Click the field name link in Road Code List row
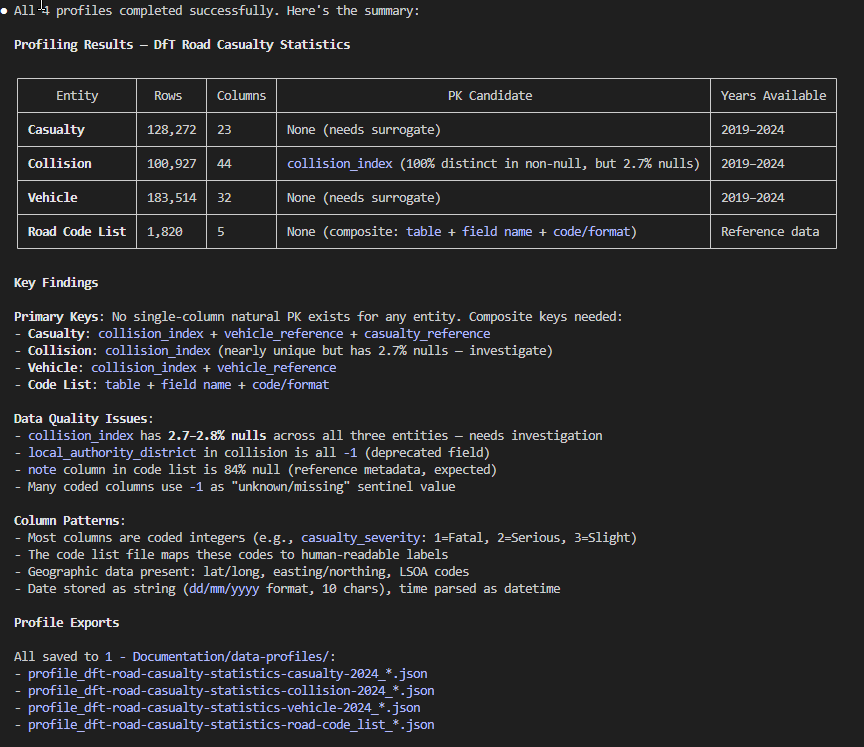 click(495, 231)
